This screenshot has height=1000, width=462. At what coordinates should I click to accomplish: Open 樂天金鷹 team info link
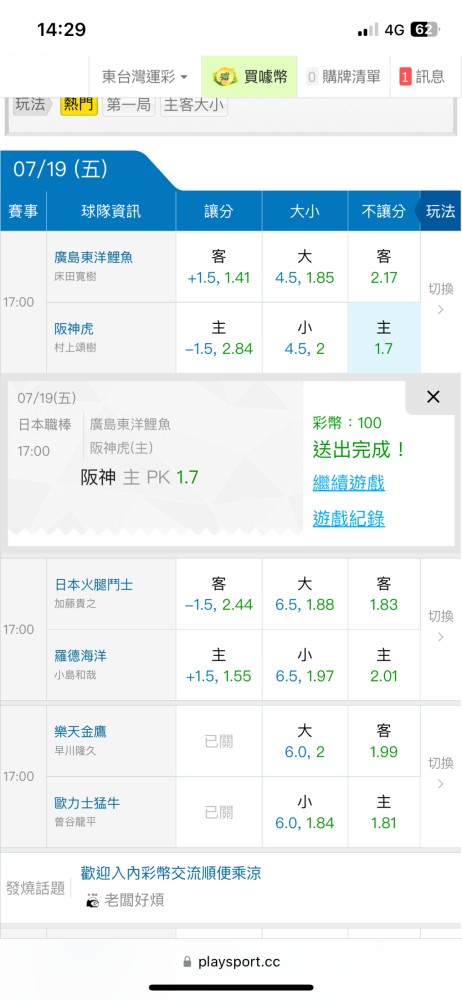[80, 732]
